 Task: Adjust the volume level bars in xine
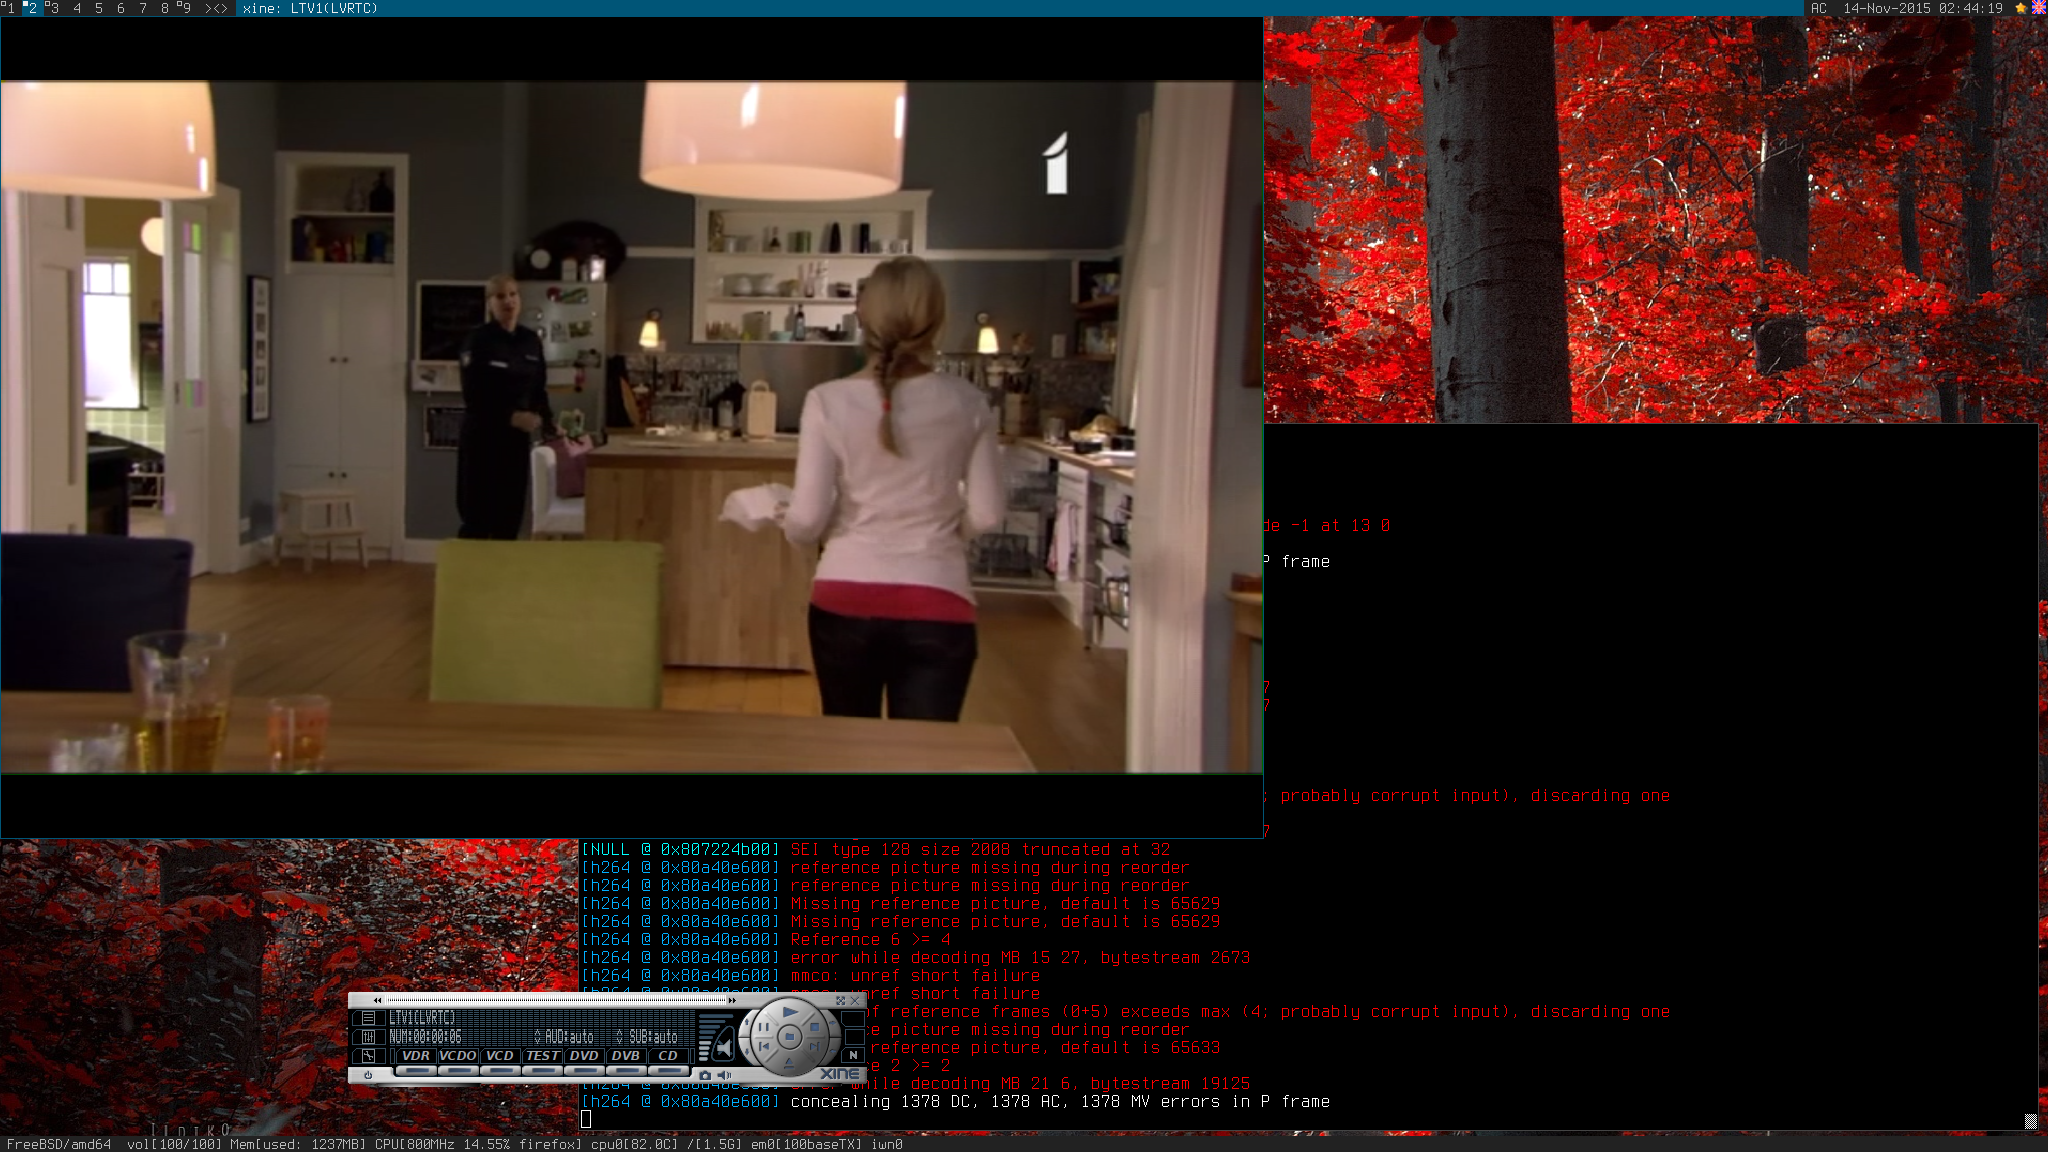tap(706, 1038)
